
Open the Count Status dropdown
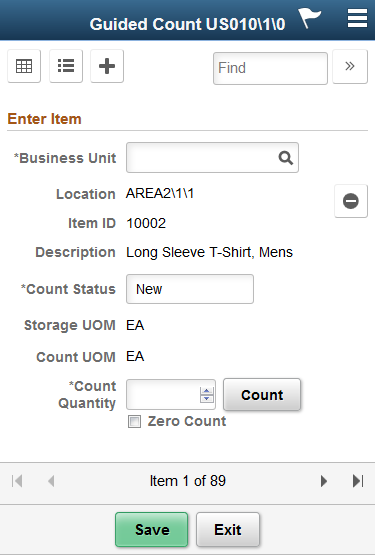[190, 289]
